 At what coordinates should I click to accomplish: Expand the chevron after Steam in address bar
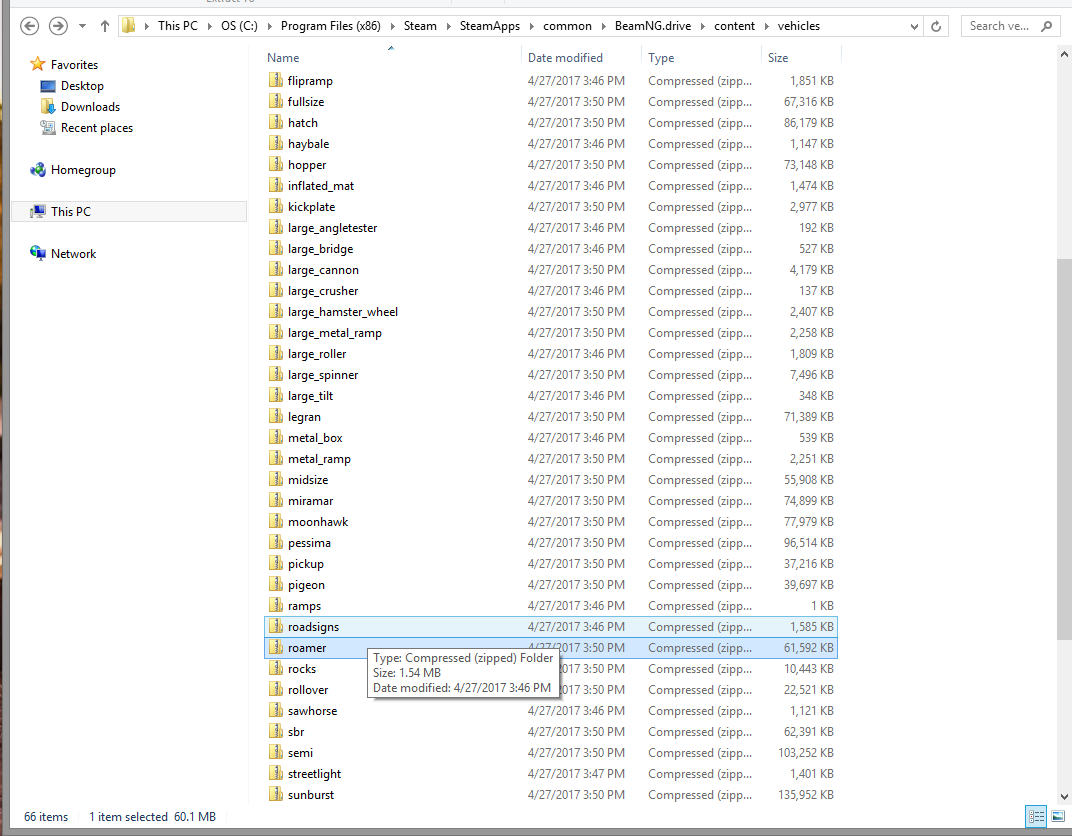[x=448, y=27]
